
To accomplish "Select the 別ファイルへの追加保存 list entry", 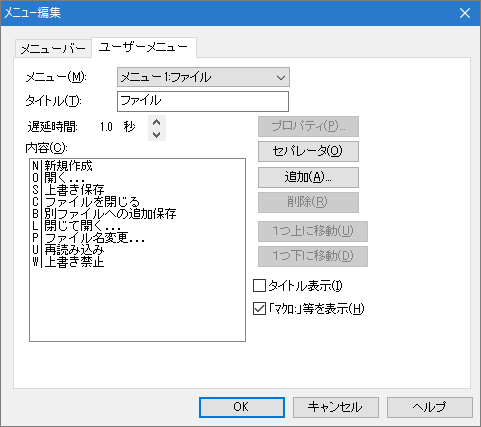I will point(137,214).
